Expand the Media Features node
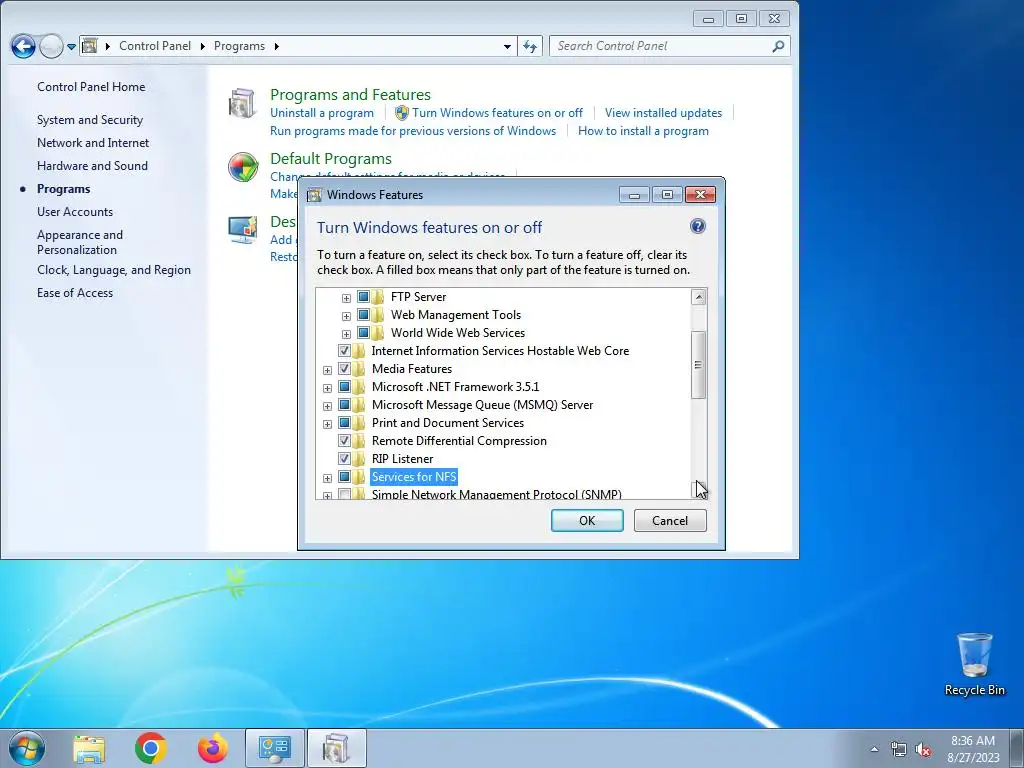Screen dimensions: 1024x768 tap(327, 370)
